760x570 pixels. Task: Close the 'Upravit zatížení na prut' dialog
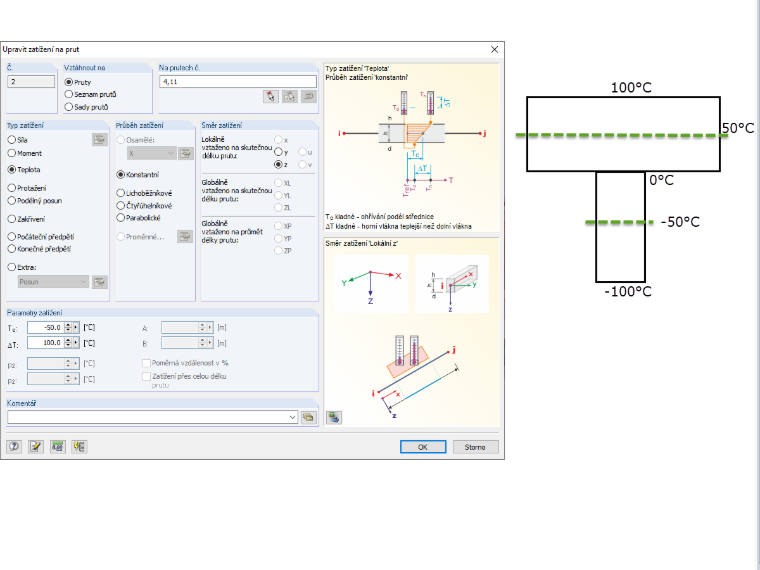point(494,49)
